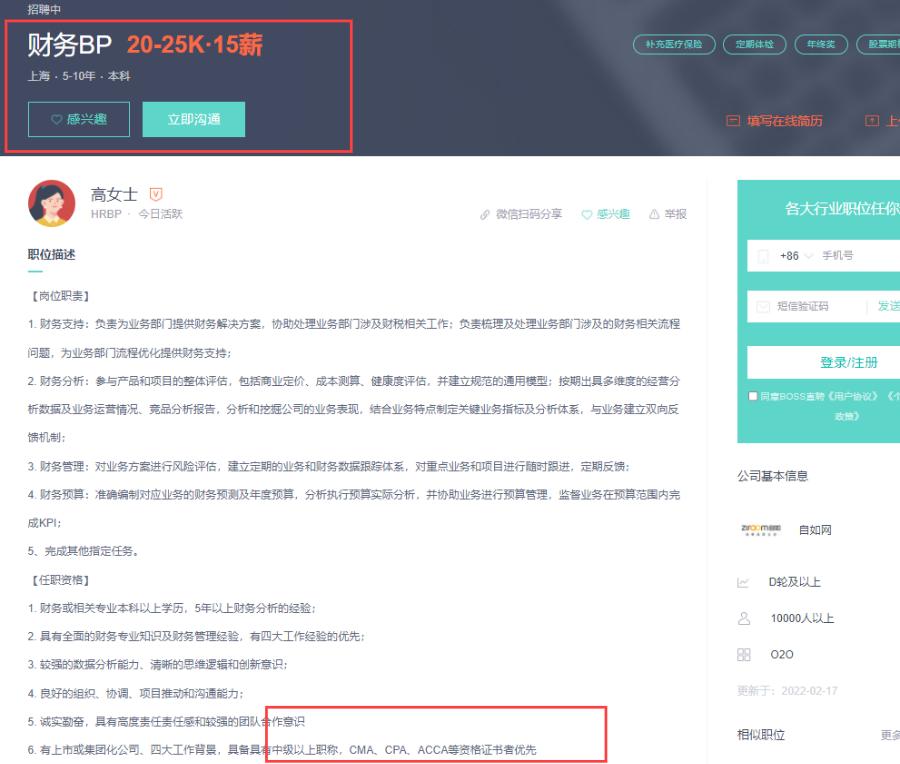
Task: Click the heart icon inside 感兴趣 button
Action: (x=57, y=119)
